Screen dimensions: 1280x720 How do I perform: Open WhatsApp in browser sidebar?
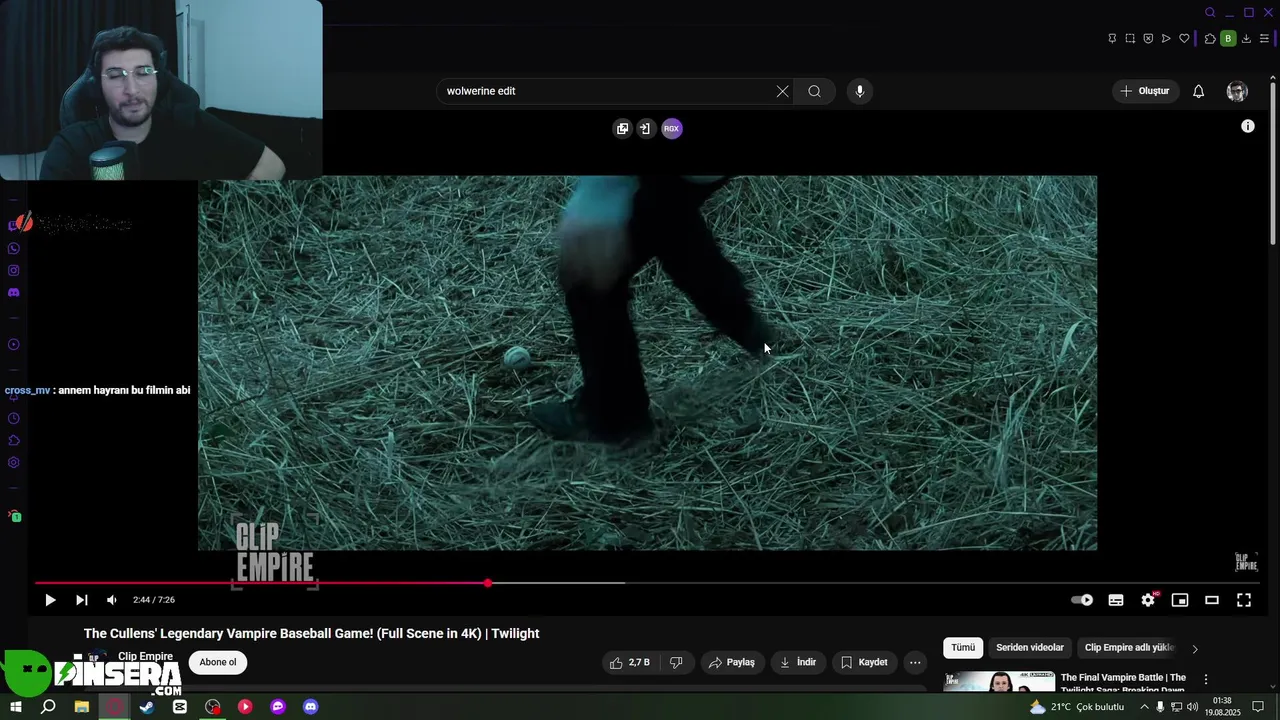click(14, 249)
